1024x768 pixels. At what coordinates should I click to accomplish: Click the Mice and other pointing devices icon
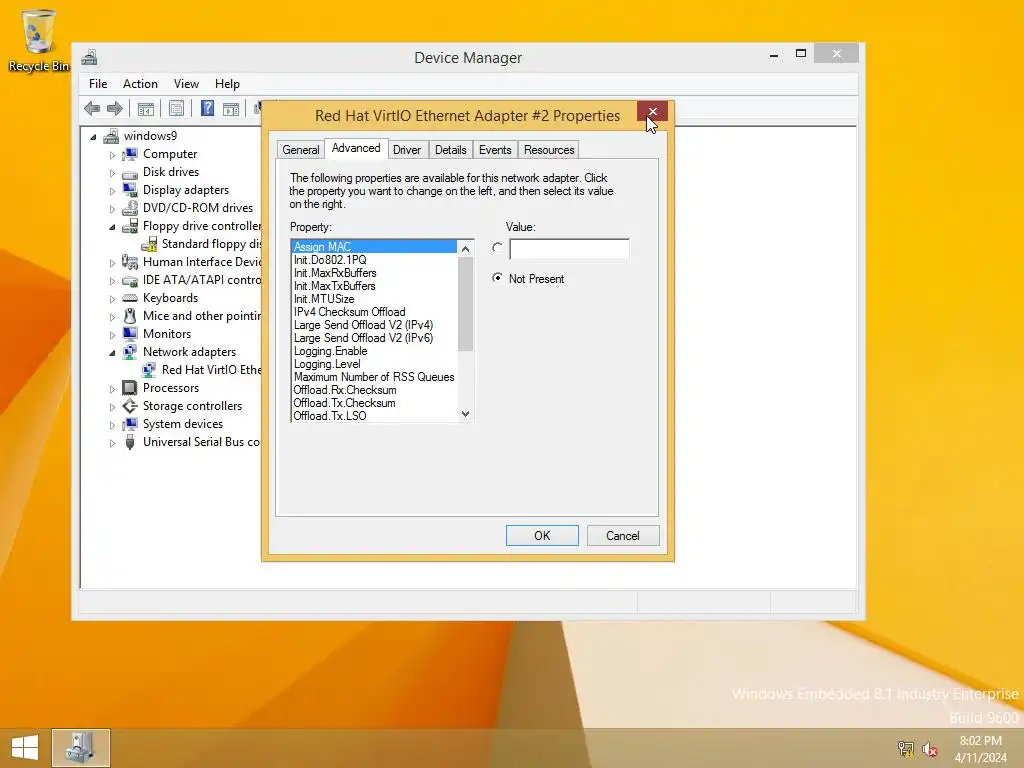click(130, 316)
